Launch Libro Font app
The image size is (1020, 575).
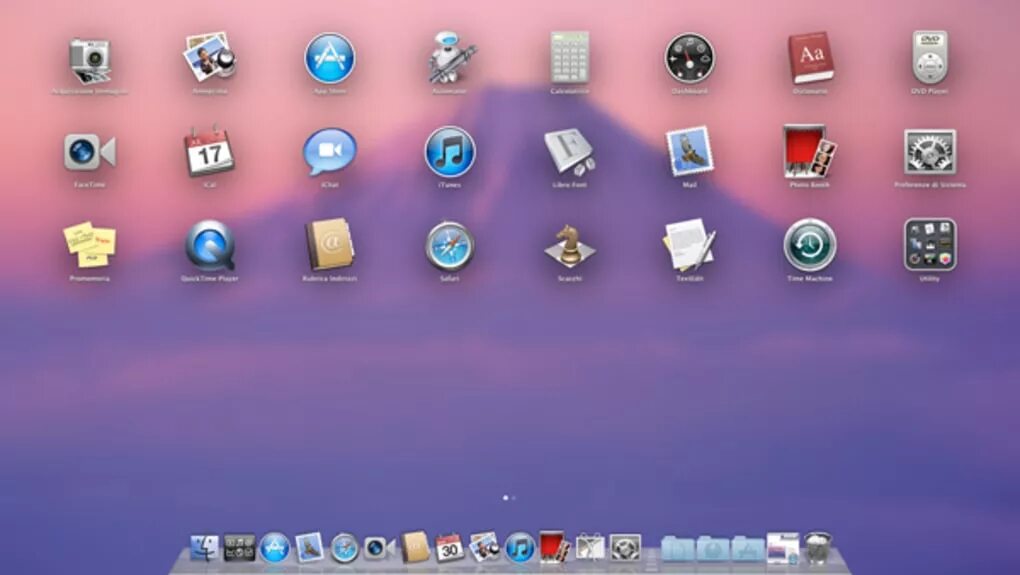click(569, 152)
